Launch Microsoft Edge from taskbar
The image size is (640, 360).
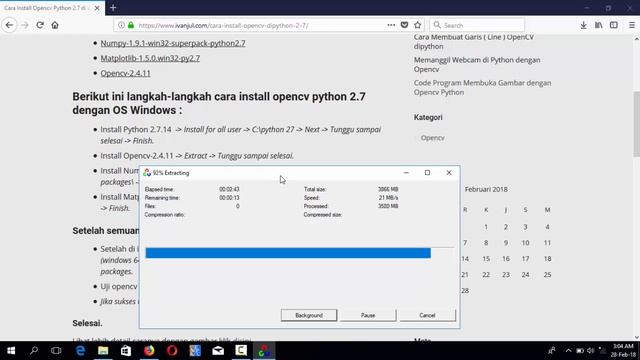click(x=80, y=351)
